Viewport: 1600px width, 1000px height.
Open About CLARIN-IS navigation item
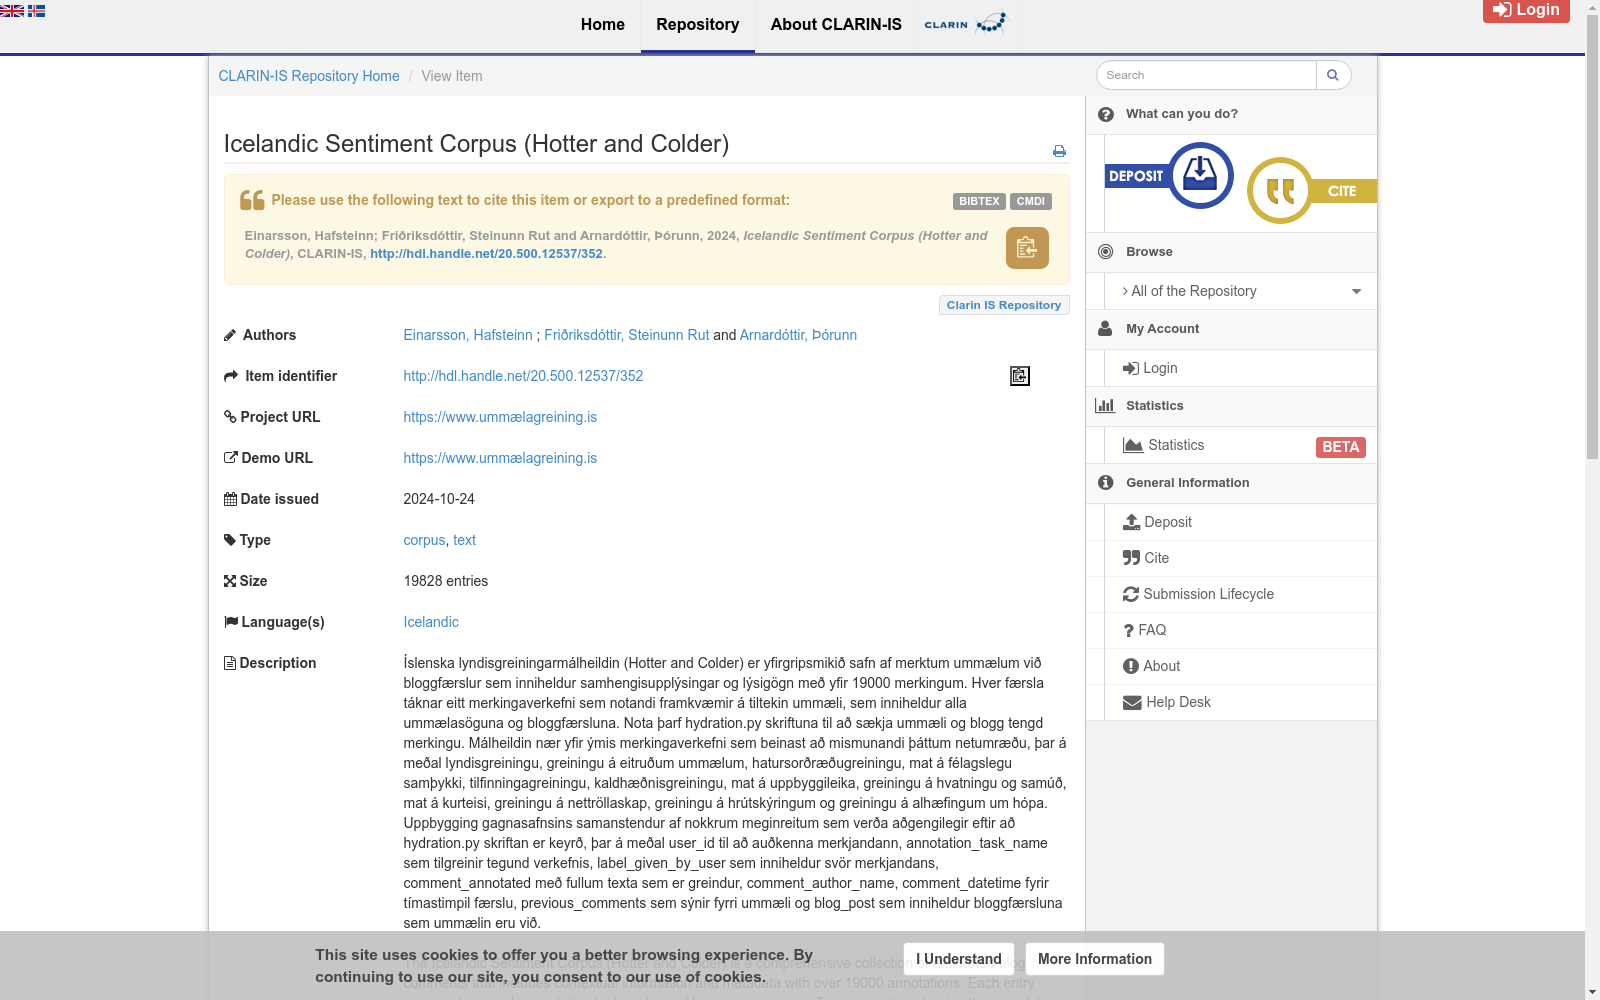pos(836,25)
